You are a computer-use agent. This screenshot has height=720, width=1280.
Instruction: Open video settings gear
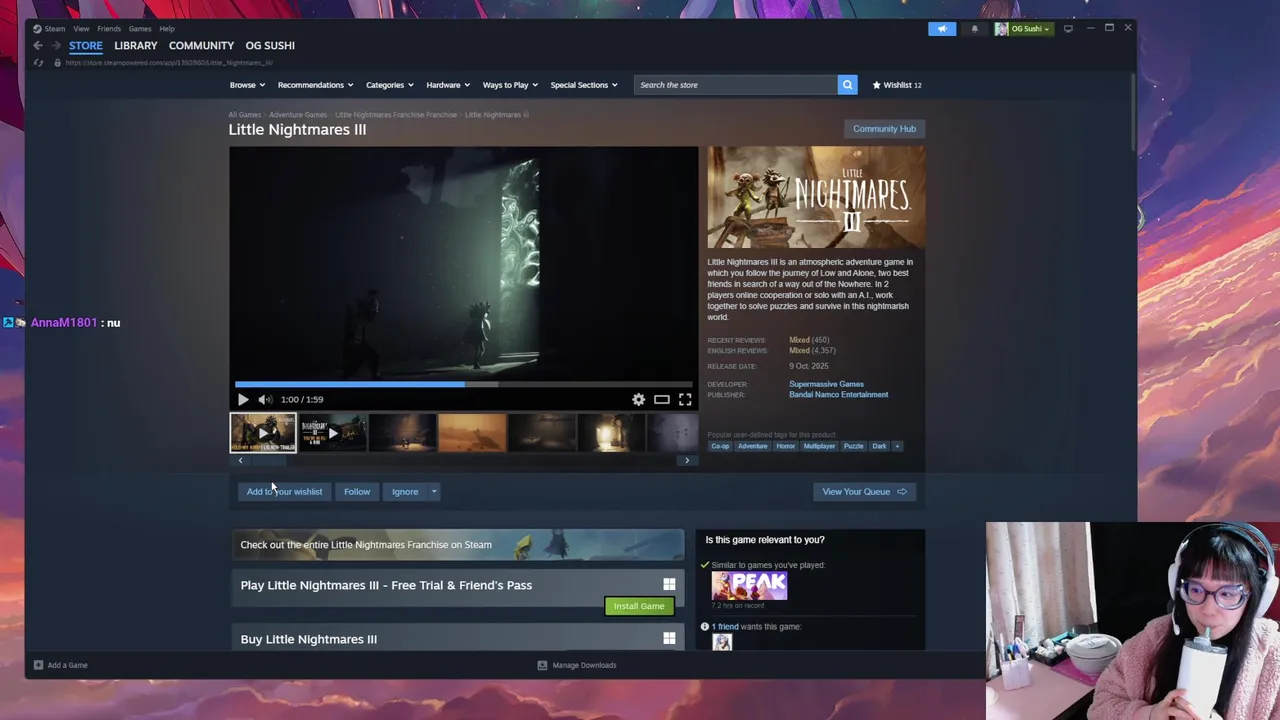pos(638,399)
